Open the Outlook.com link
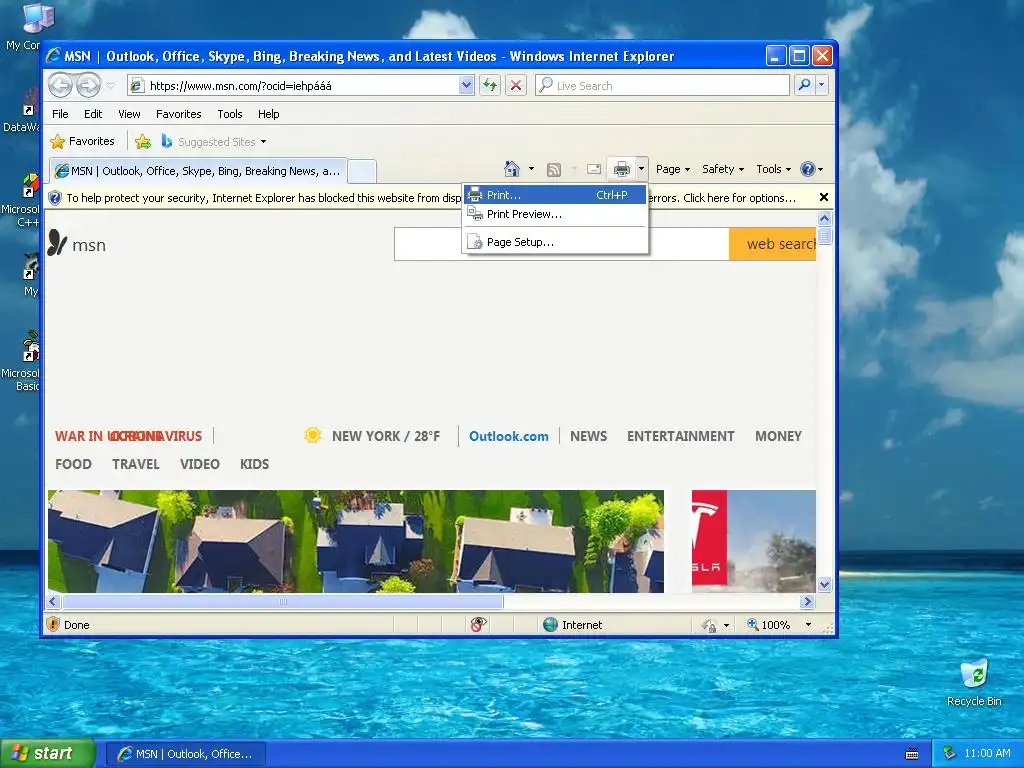The image size is (1024, 768). (508, 436)
